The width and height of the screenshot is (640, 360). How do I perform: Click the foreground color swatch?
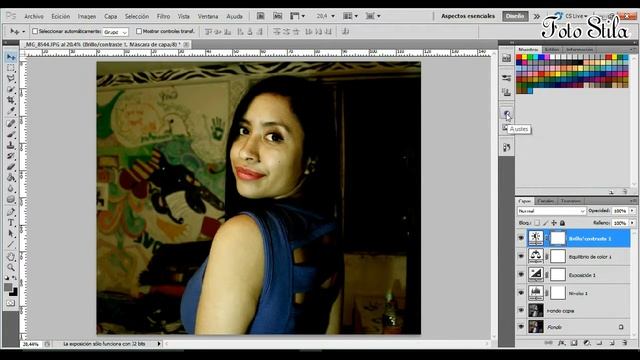(8, 287)
